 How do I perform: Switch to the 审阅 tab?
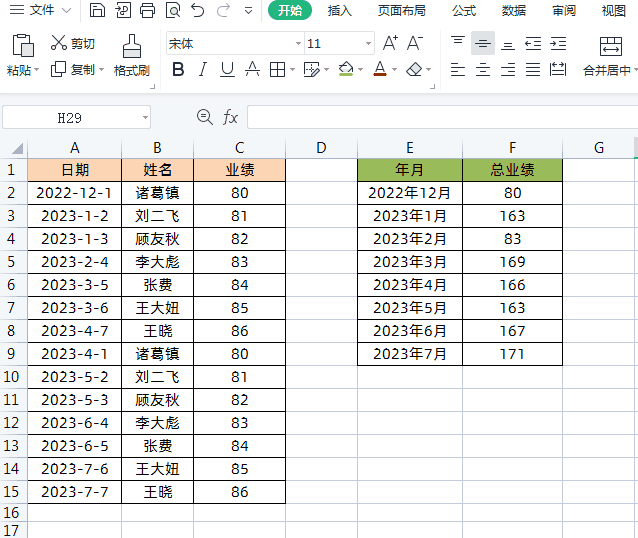(564, 10)
